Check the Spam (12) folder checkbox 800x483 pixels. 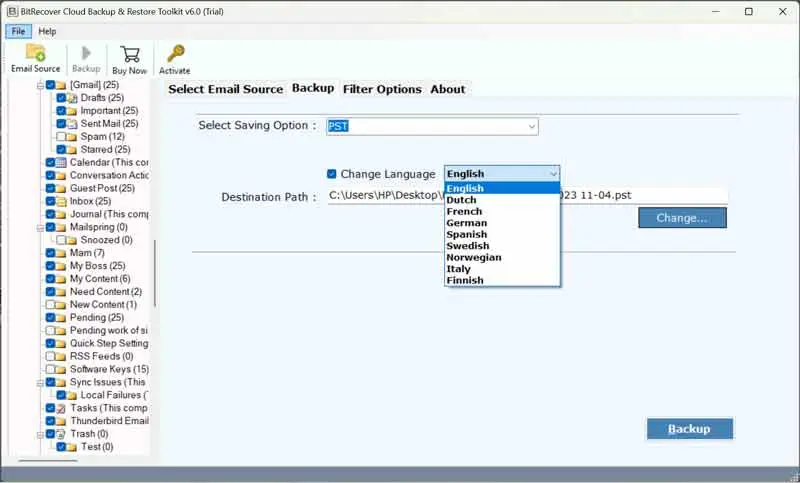(61, 136)
